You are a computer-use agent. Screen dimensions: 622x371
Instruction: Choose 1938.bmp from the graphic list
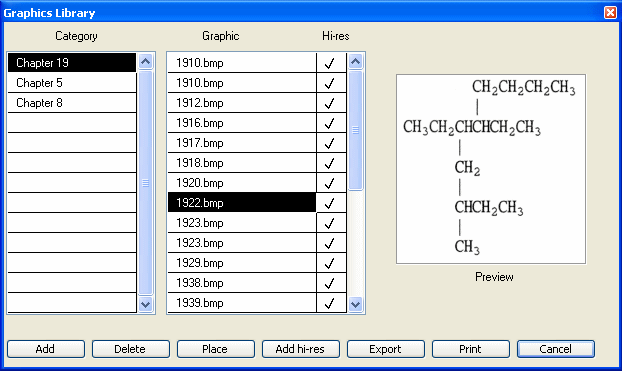[242, 283]
